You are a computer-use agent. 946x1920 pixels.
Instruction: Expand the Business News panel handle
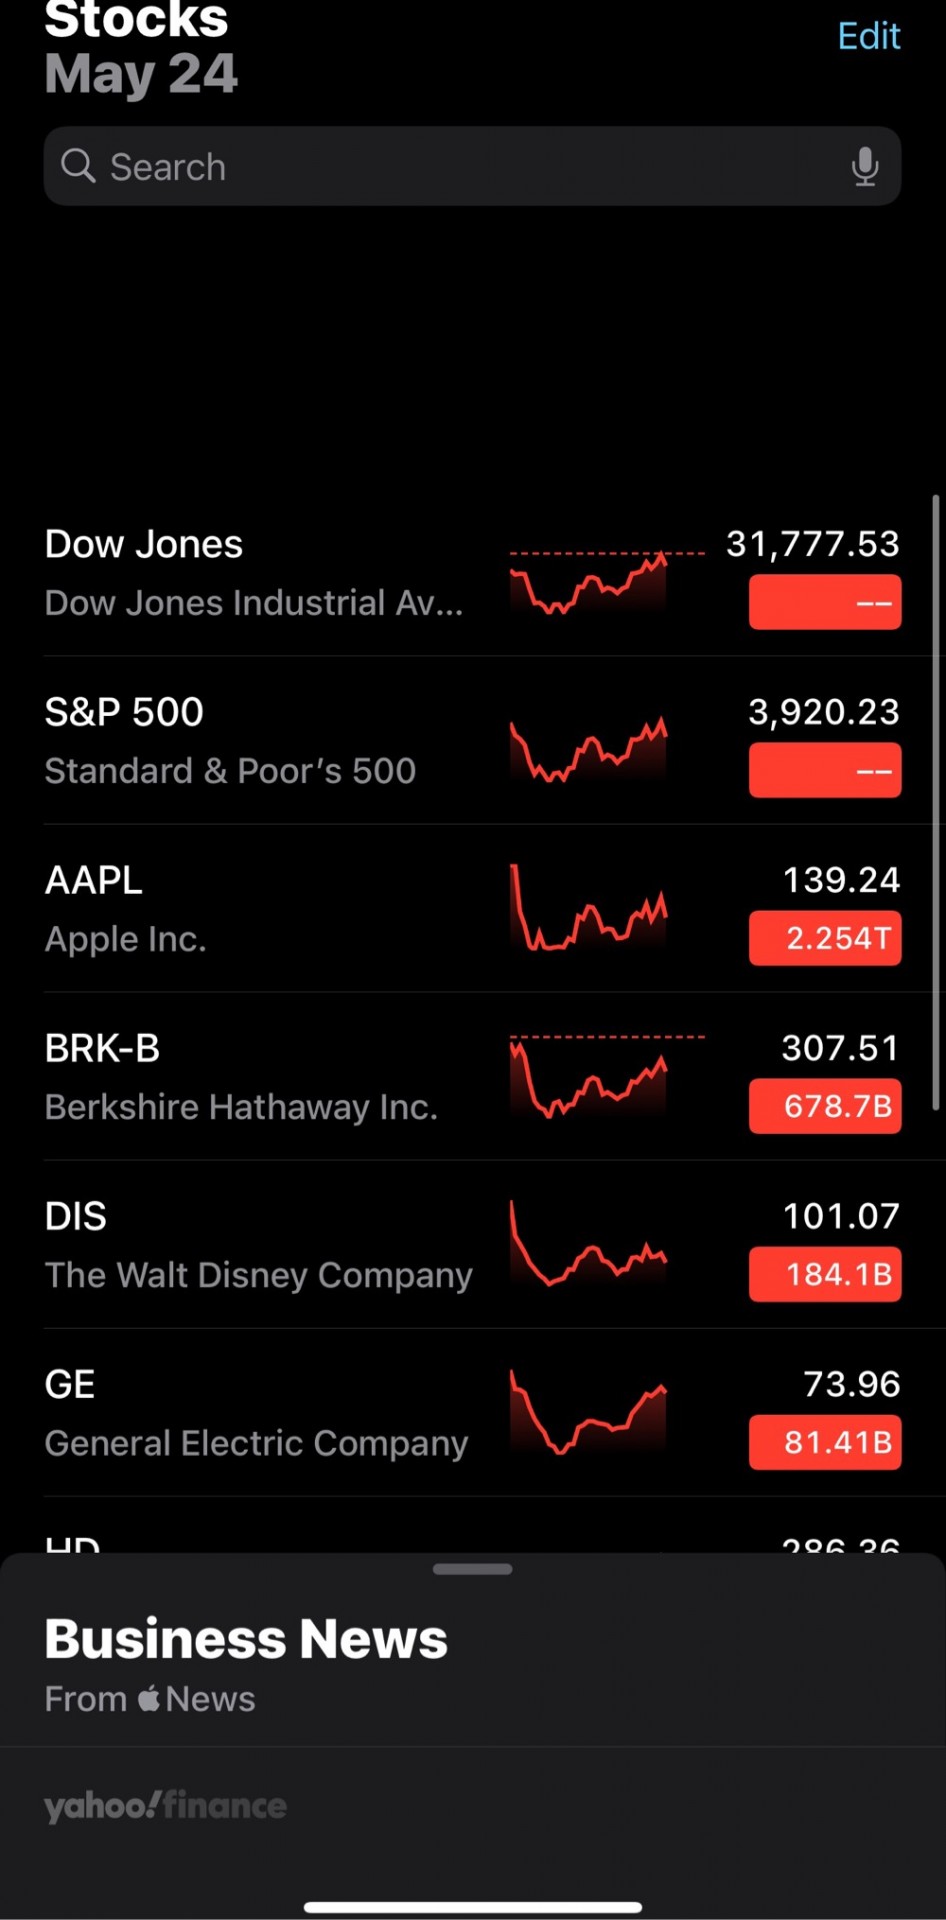pos(473,1569)
